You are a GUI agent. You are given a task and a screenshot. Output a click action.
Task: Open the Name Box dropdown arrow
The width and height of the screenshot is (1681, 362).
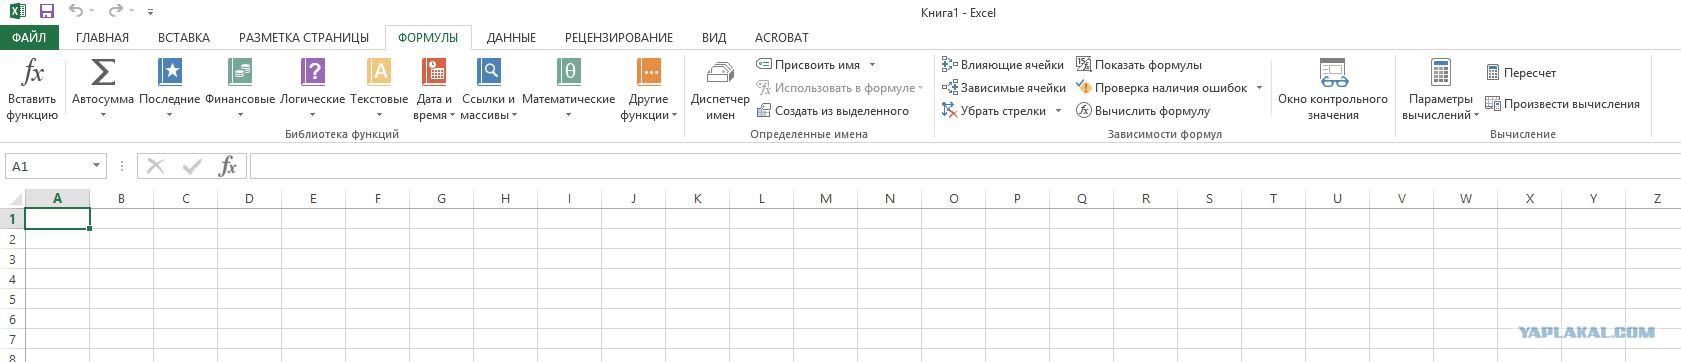pos(96,166)
